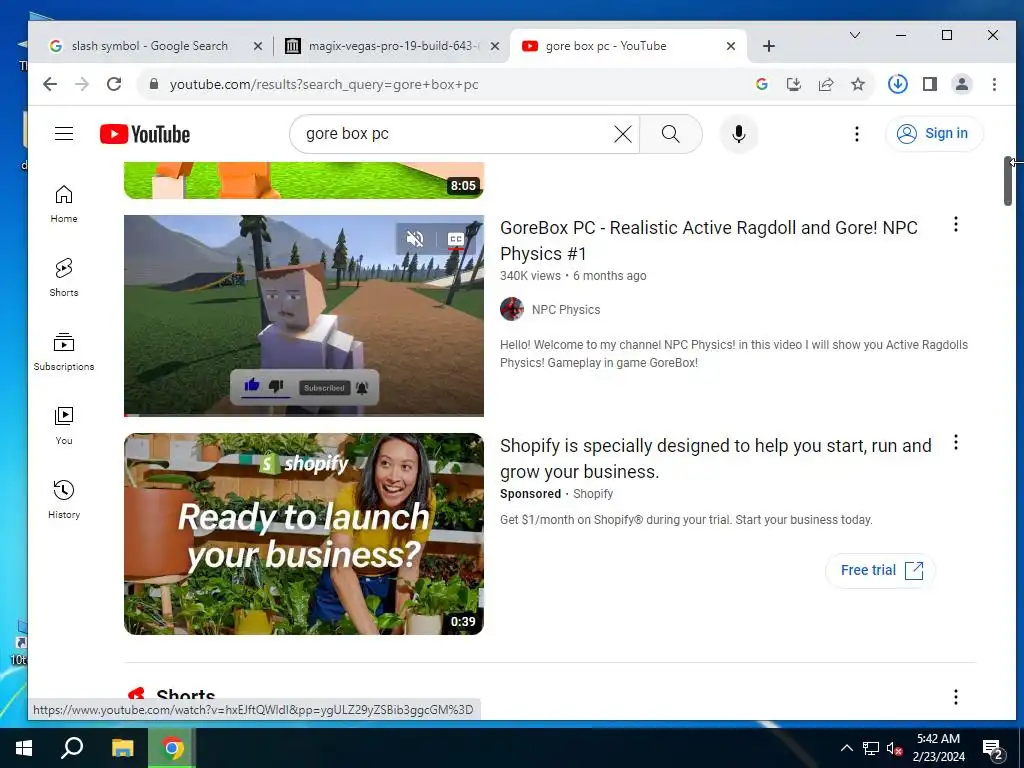1024x768 pixels.
Task: Click the Shopify advertiser name
Action: coord(593,494)
